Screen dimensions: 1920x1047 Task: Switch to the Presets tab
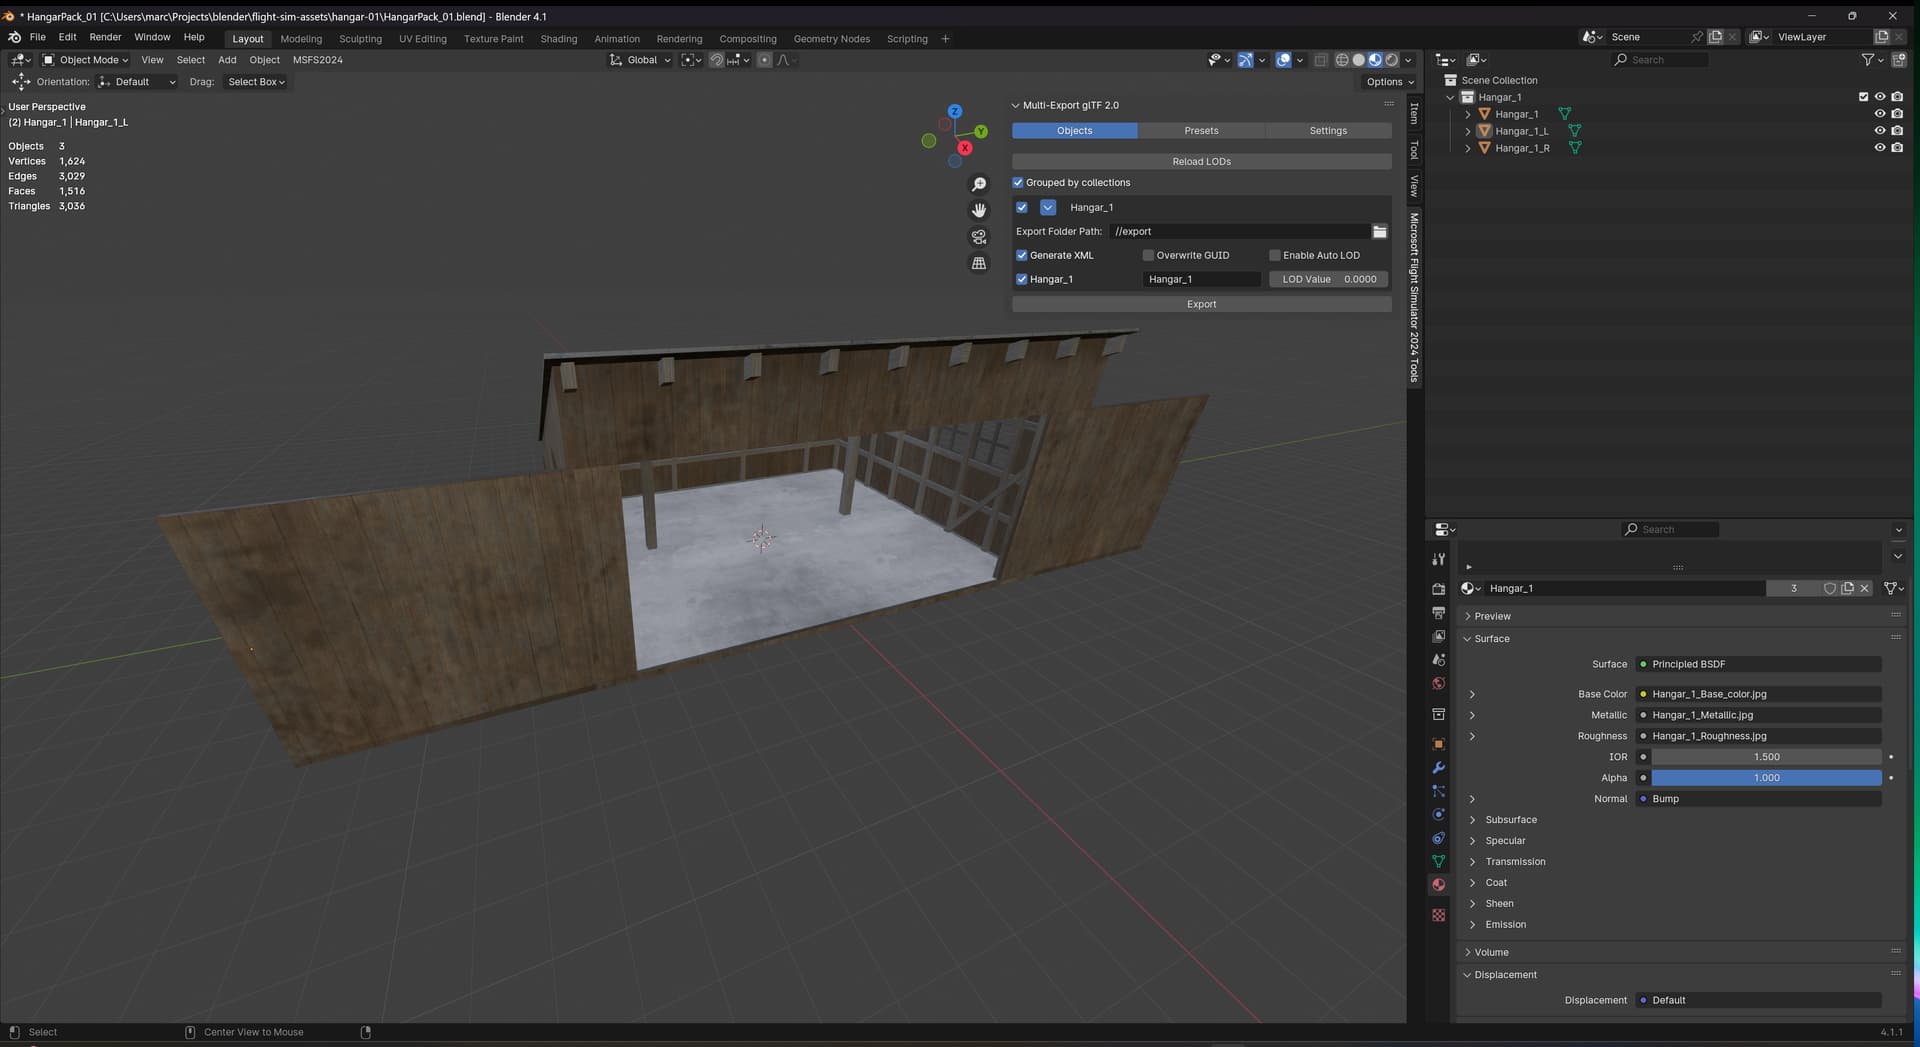(1201, 131)
